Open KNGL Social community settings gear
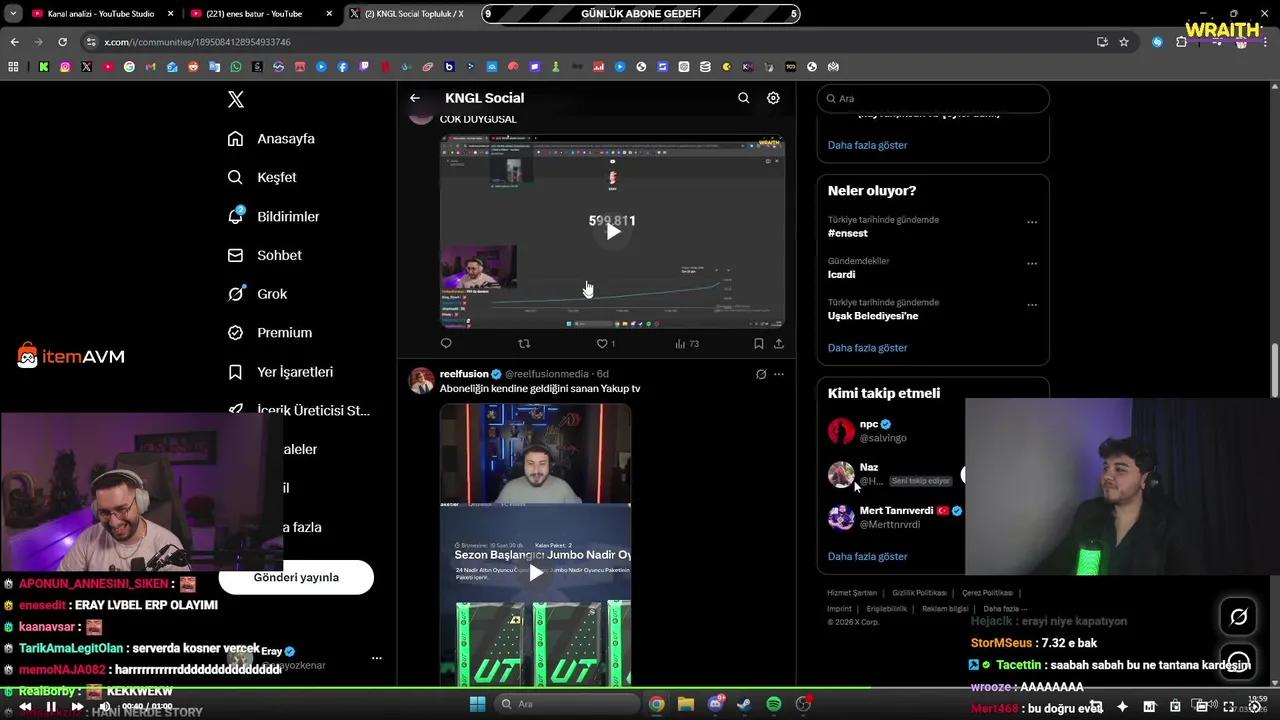Viewport: 1280px width, 720px height. (773, 98)
